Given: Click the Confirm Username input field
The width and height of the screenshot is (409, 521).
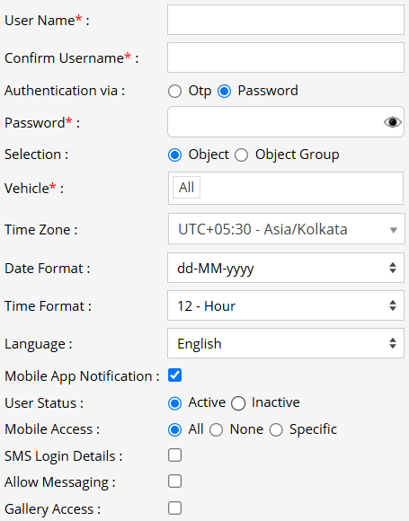Looking at the screenshot, I should (286, 57).
